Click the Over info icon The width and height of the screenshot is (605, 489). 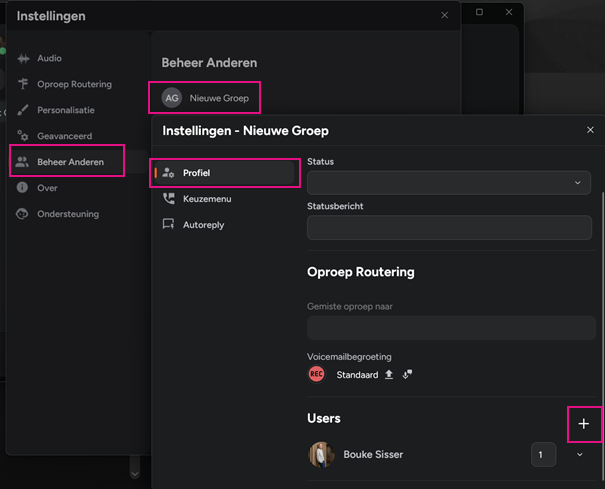tap(22, 188)
